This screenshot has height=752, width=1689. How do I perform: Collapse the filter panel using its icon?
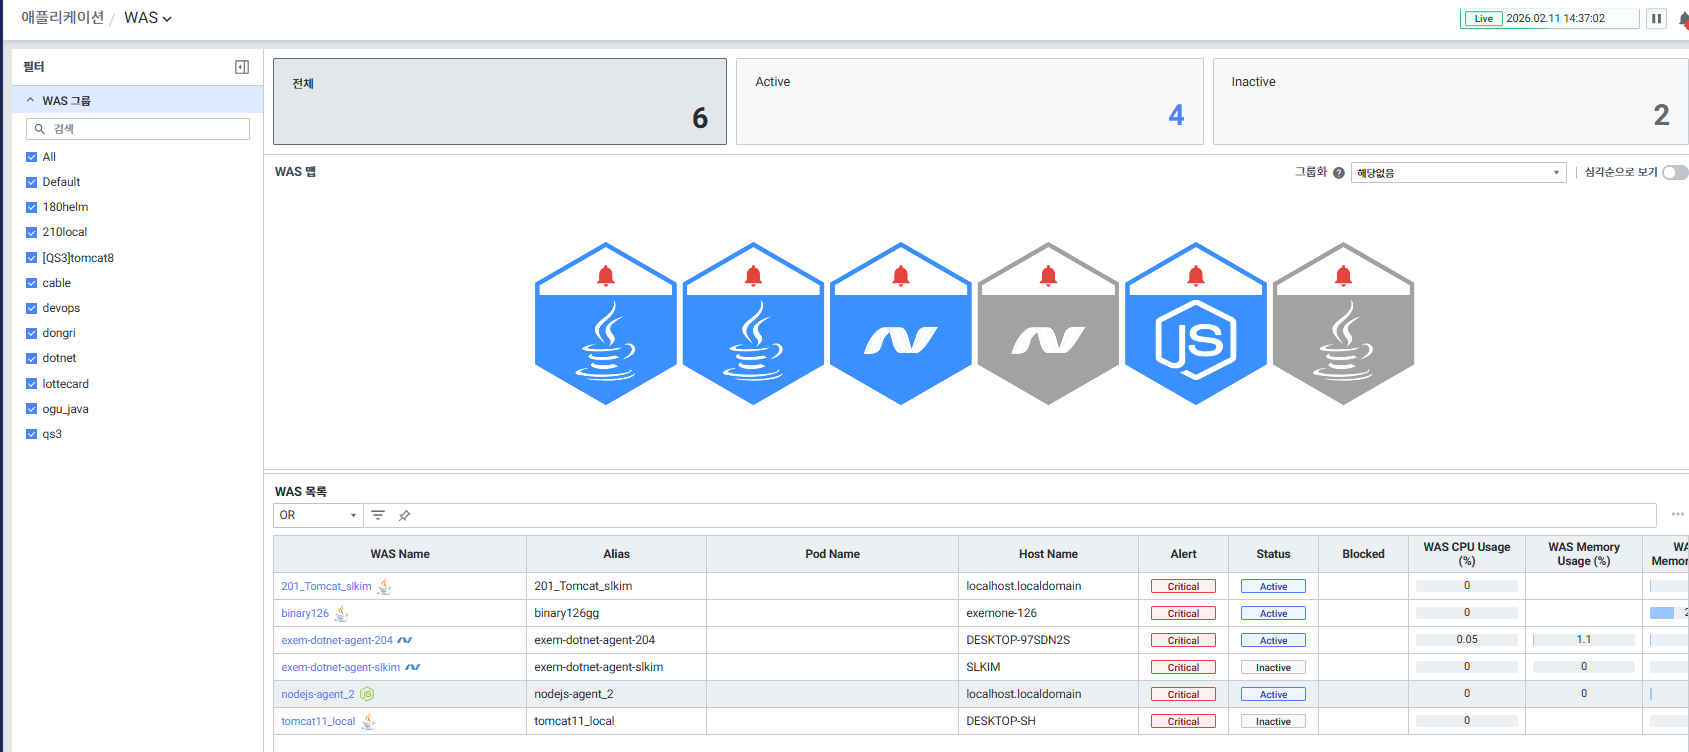point(242,67)
